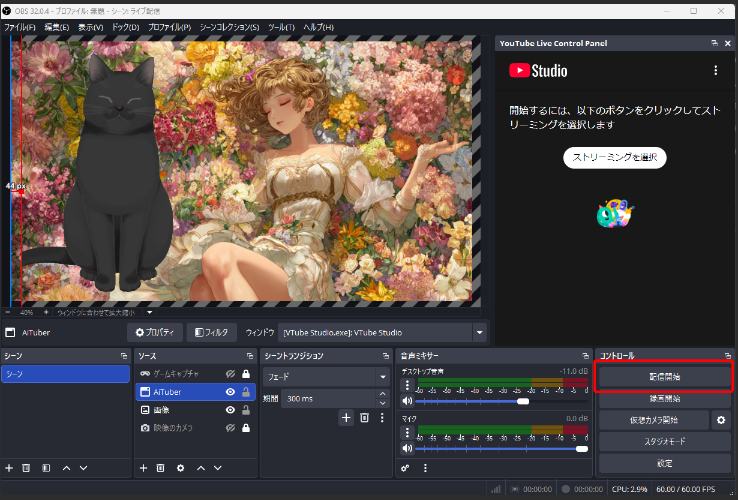The width and height of the screenshot is (738, 500).
Task: Open source properties gear in the Sources toolbar
Action: pyautogui.click(x=180, y=467)
